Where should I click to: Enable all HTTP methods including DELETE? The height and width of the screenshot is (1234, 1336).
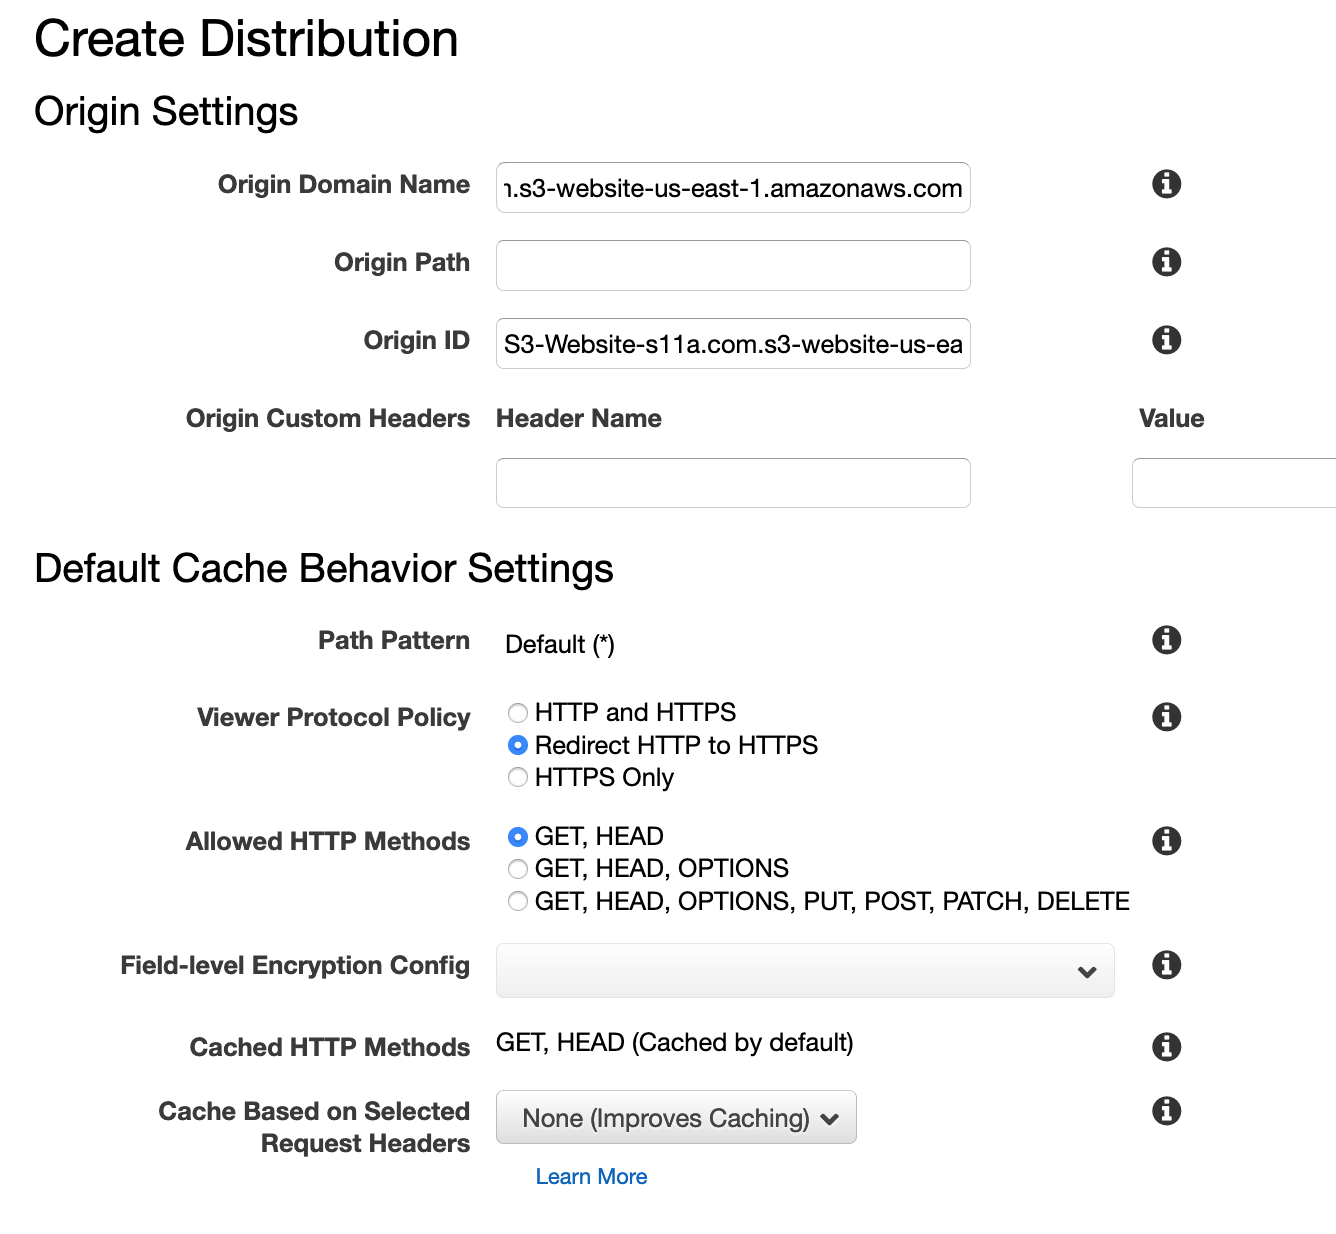pos(518,902)
